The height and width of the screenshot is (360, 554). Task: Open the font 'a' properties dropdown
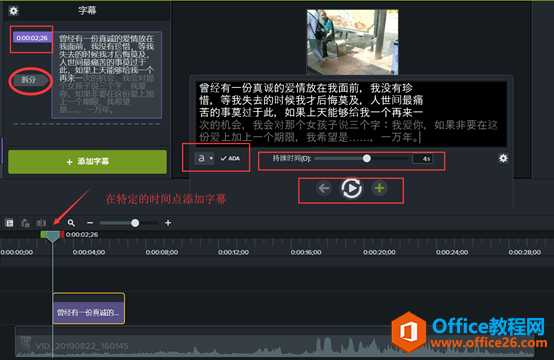[204, 158]
